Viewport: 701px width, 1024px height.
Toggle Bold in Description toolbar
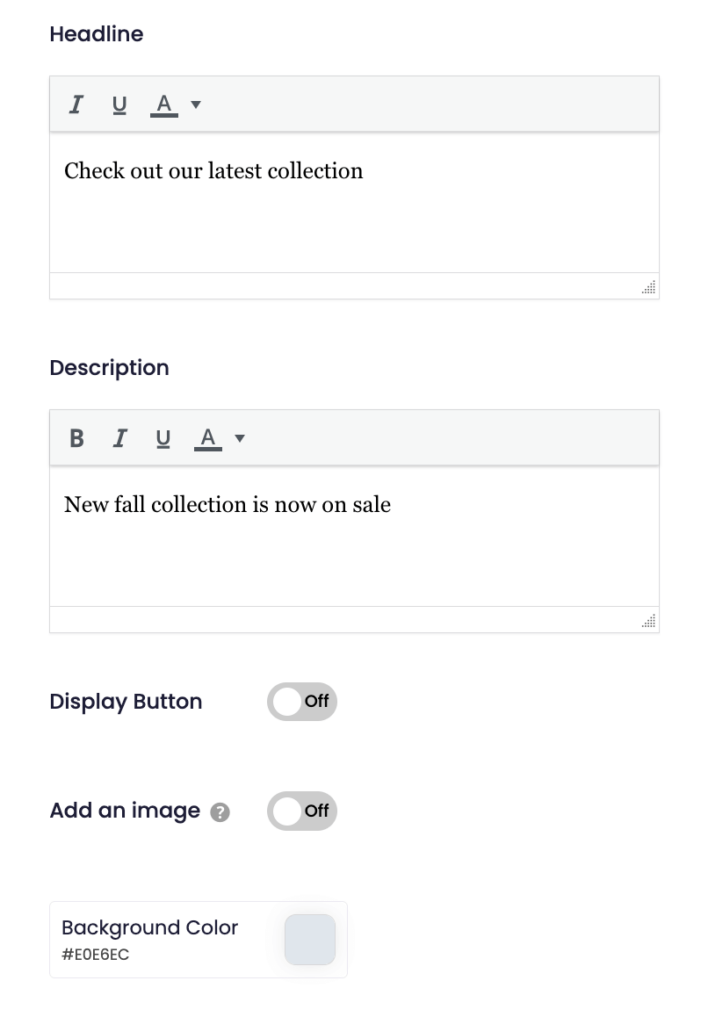click(x=76, y=438)
